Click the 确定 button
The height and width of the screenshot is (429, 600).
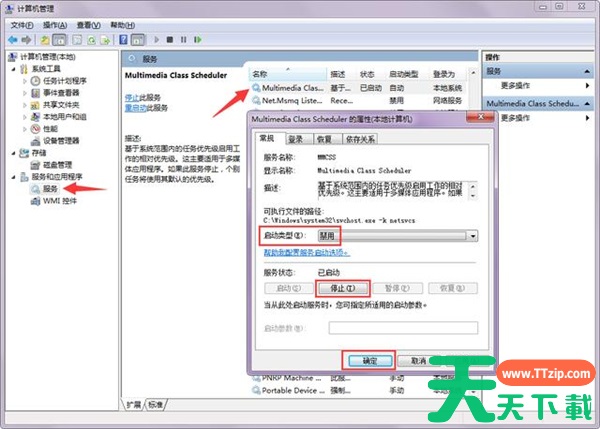coord(370,361)
